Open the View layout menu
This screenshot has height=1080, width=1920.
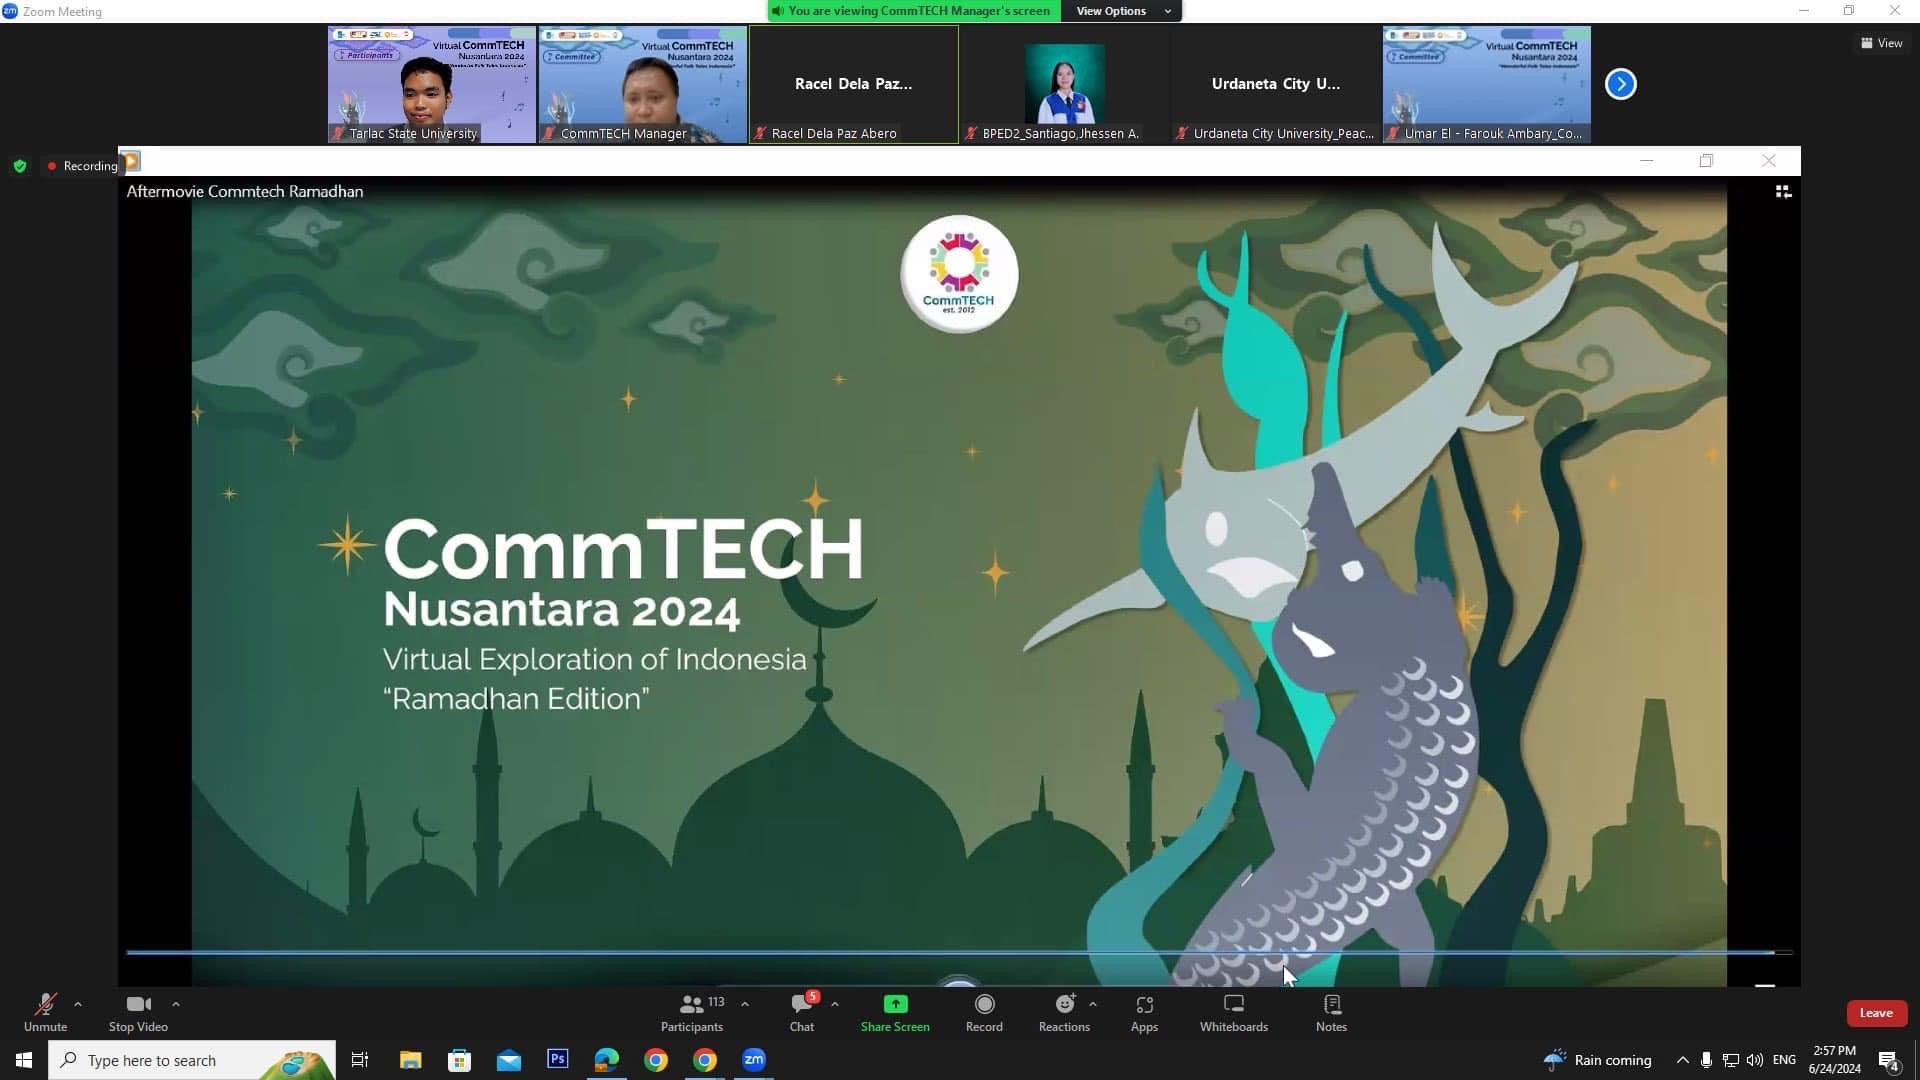pyautogui.click(x=1881, y=43)
